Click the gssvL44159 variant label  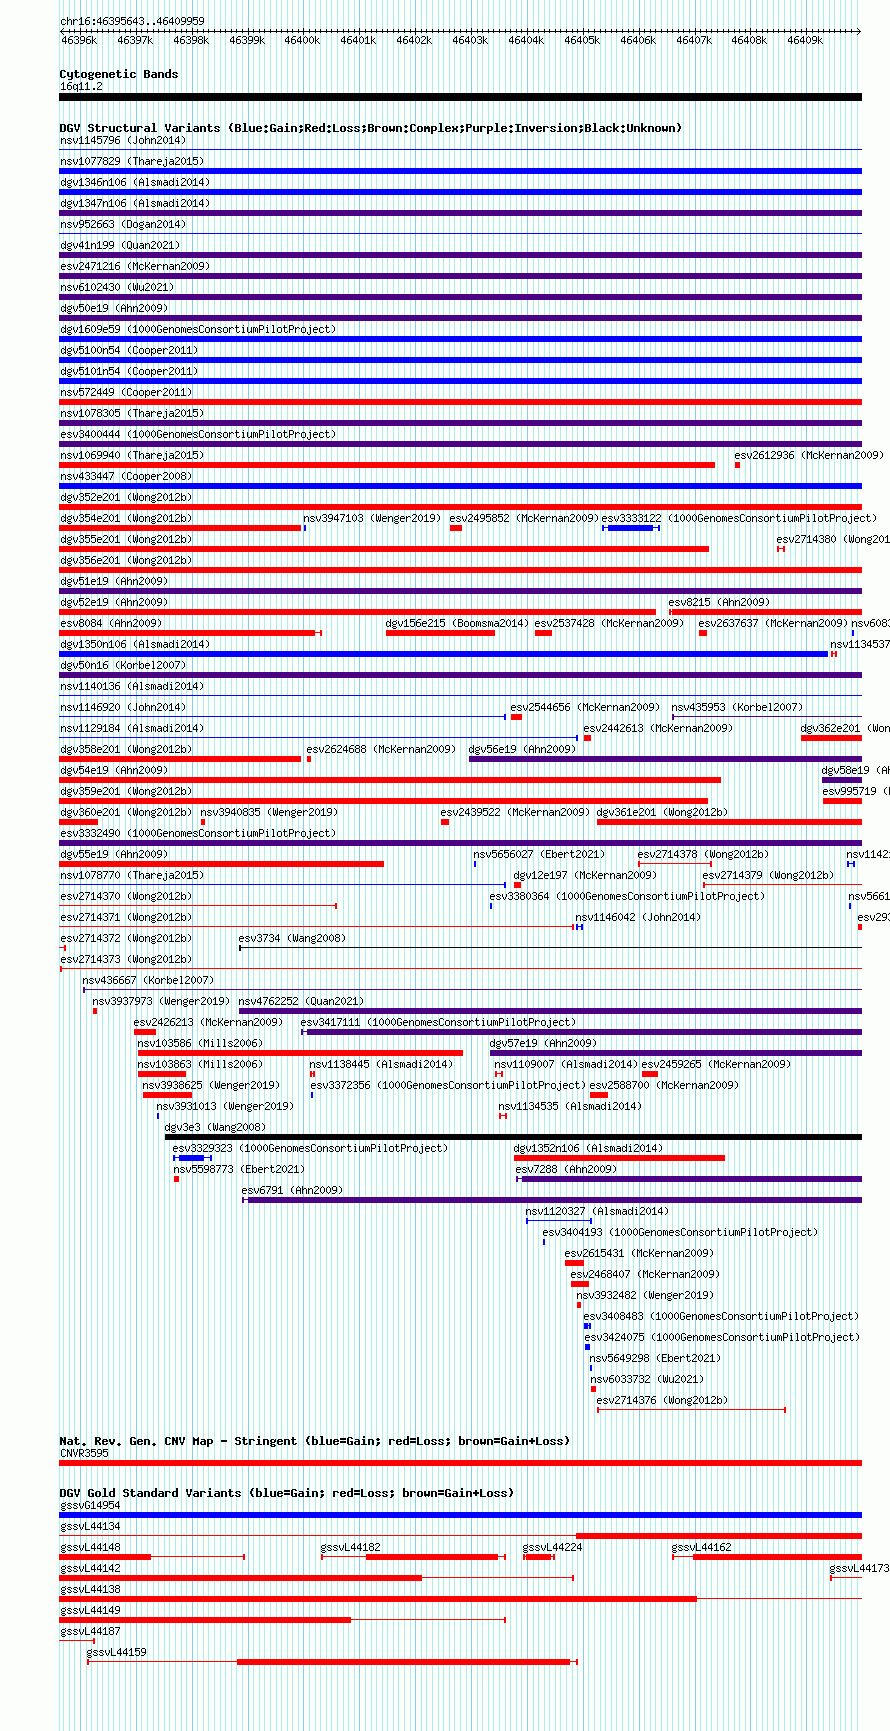tap(116, 1652)
